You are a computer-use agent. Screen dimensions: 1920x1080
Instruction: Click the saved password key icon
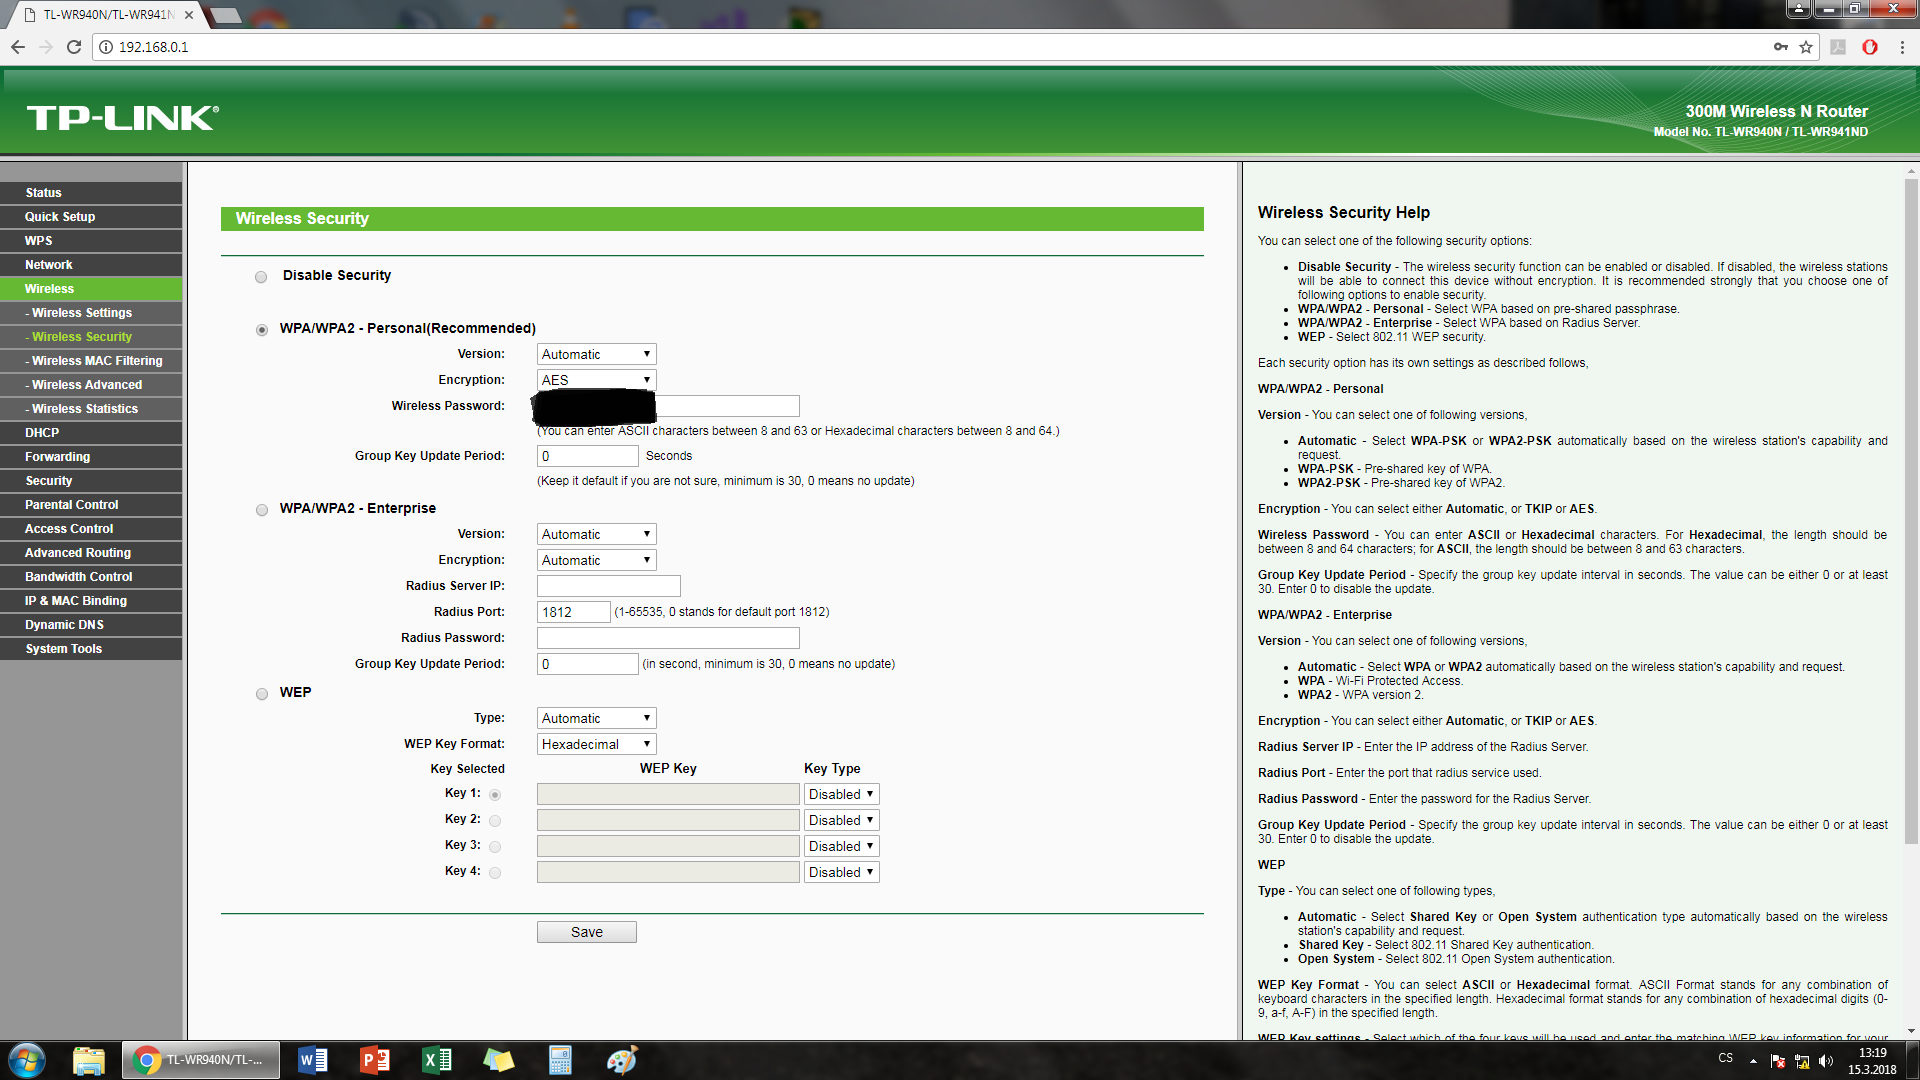point(1781,47)
